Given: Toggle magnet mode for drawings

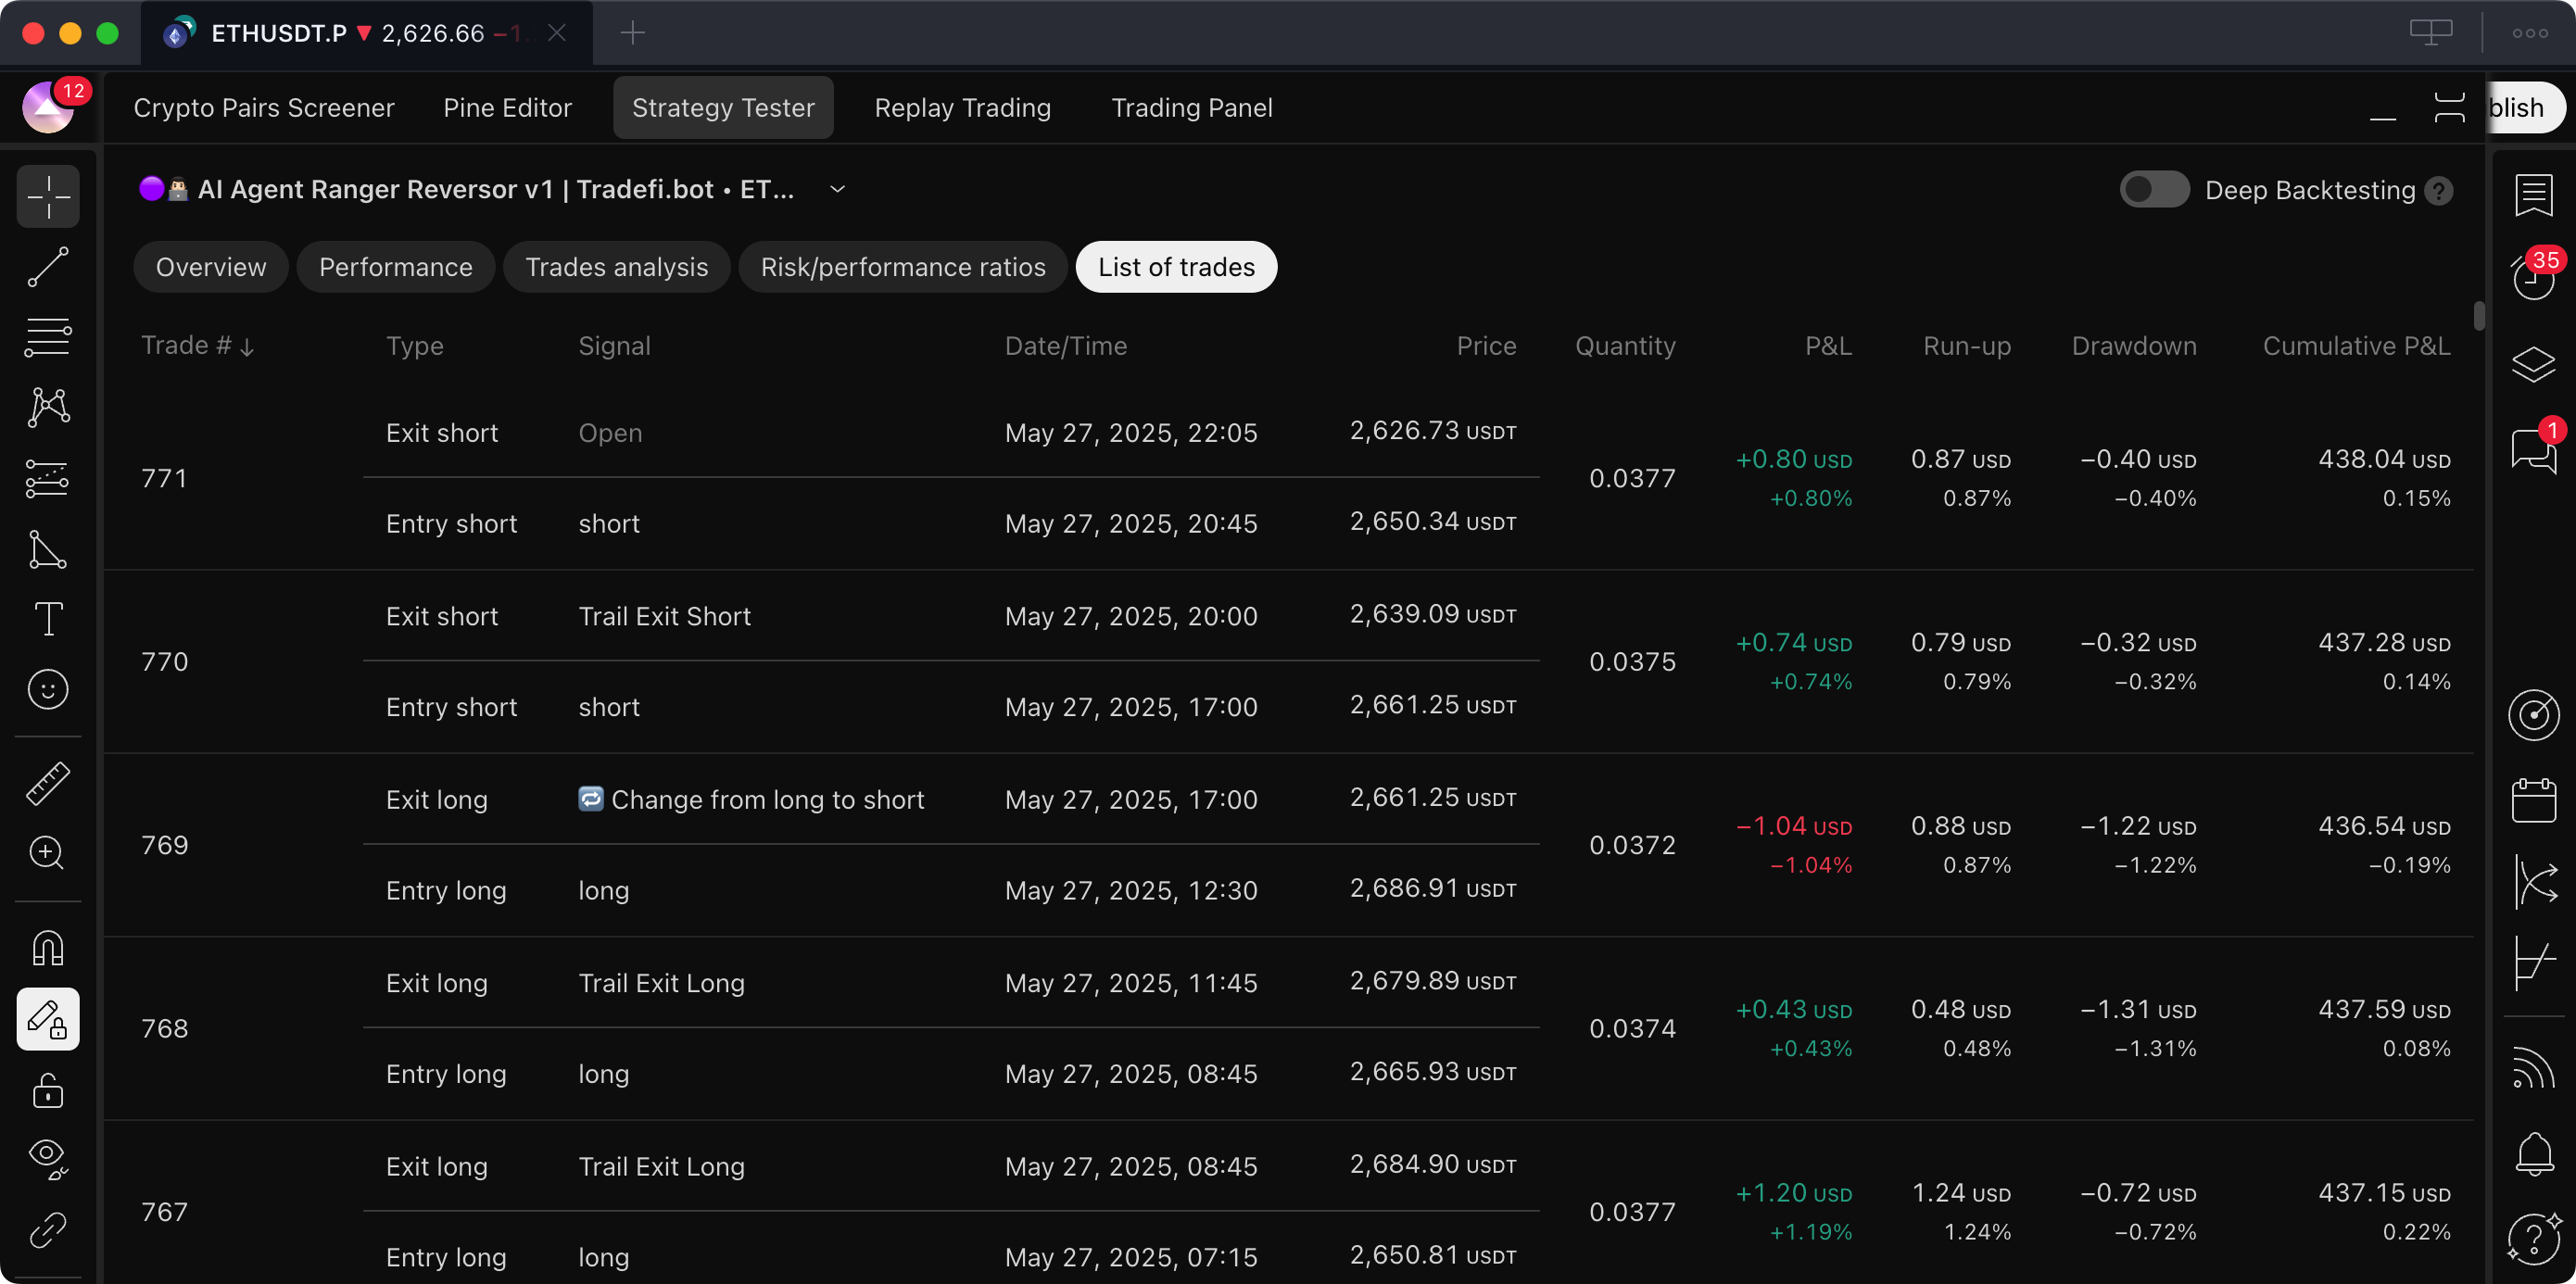Looking at the screenshot, I should pos(48,947).
